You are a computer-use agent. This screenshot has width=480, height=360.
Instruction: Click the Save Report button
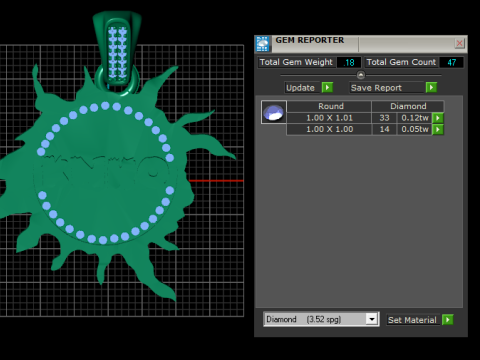tap(386, 88)
